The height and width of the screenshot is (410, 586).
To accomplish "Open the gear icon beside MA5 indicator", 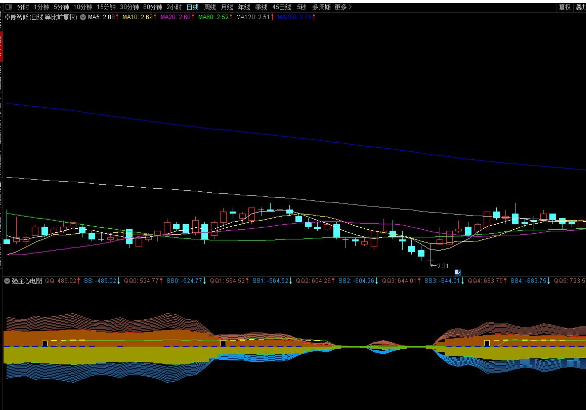I will pyautogui.click(x=83, y=17).
